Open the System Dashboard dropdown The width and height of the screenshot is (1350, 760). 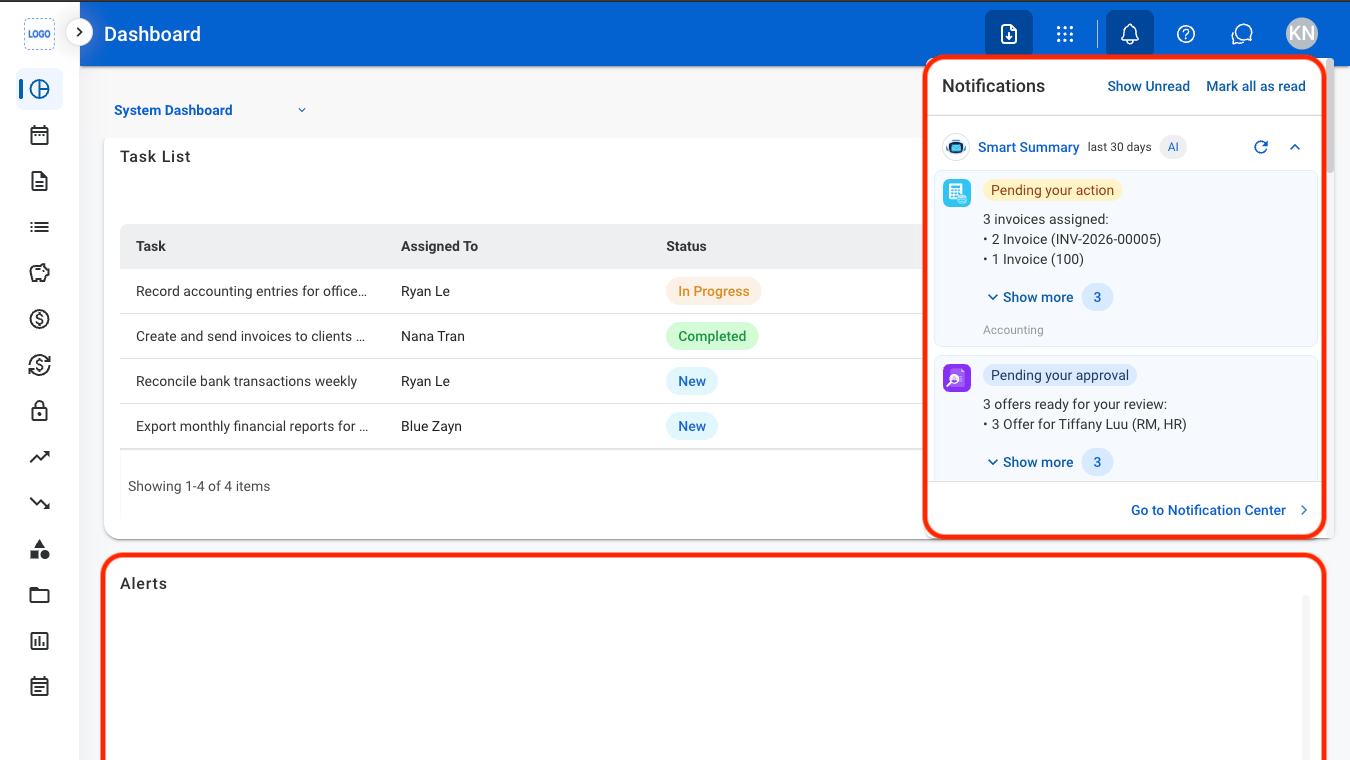point(210,110)
